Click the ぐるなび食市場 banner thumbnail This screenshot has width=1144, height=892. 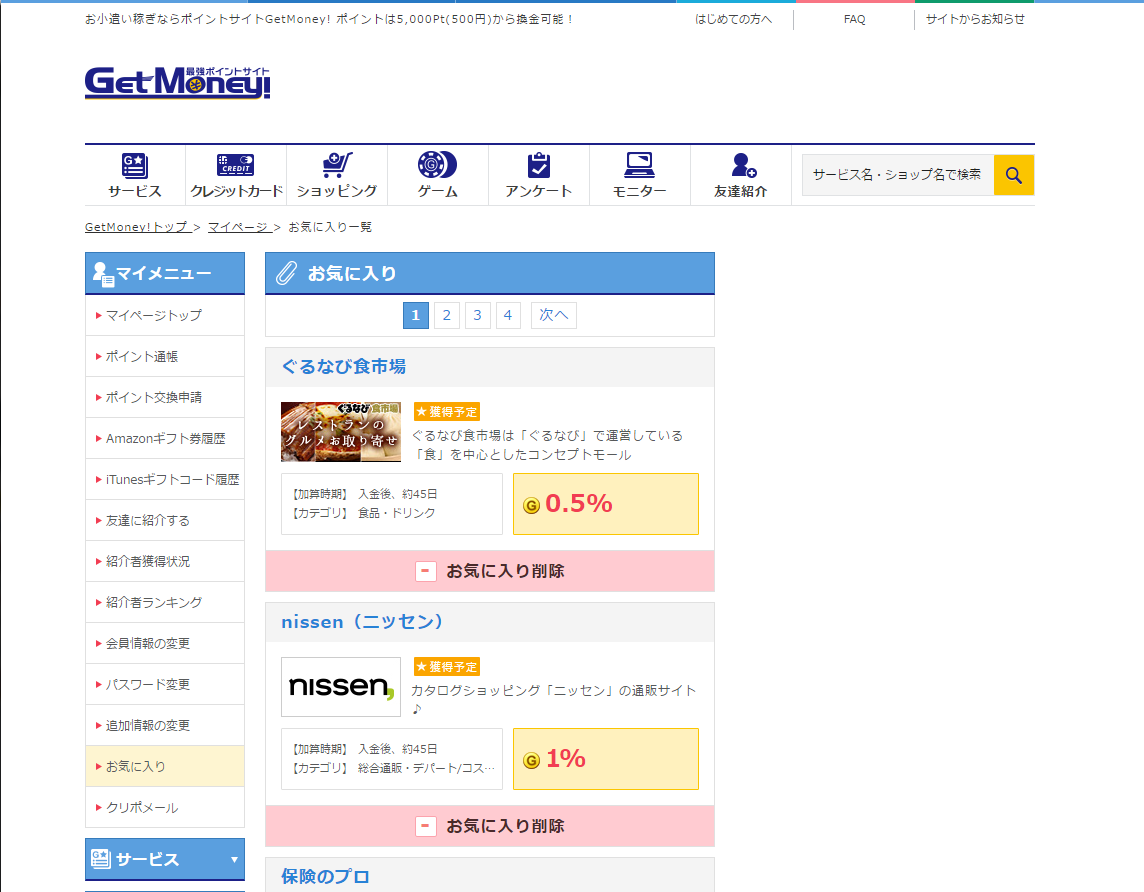pos(341,432)
